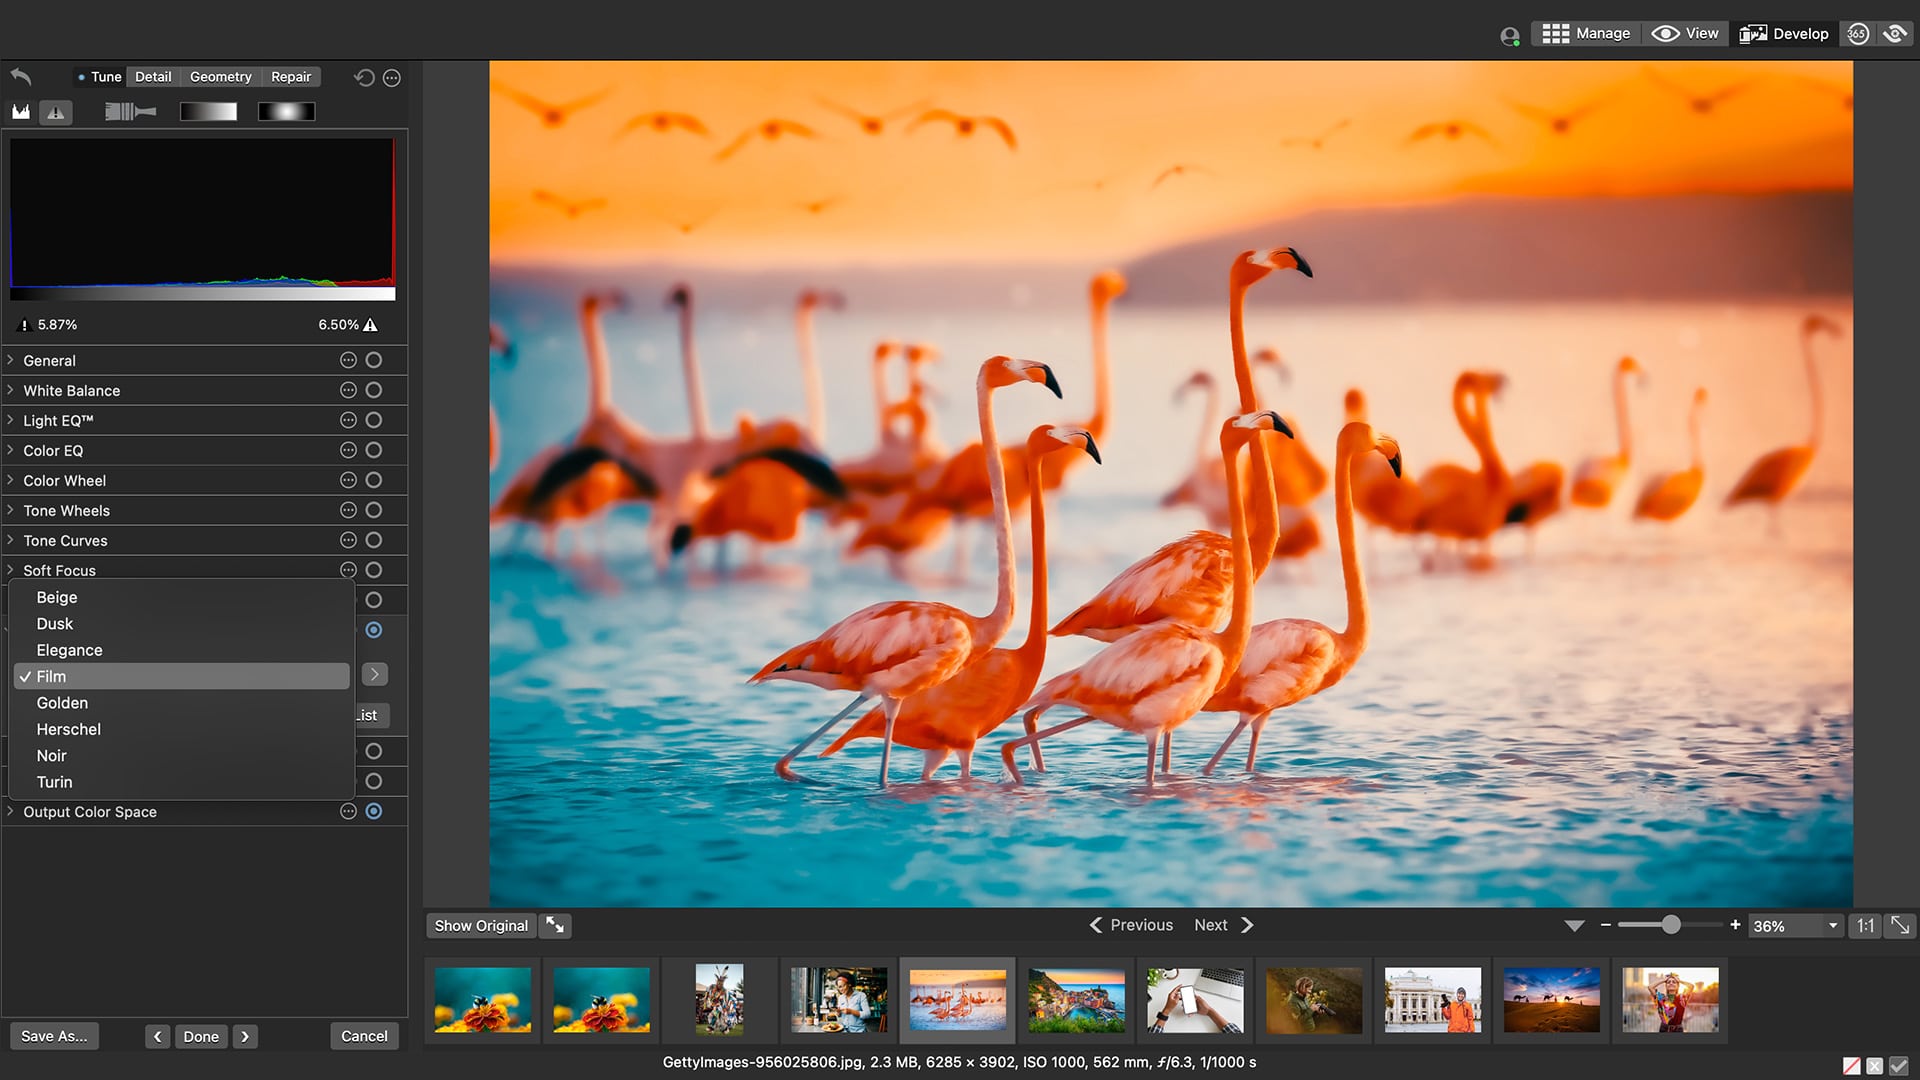
Task: Click the Show Original button
Action: pyautogui.click(x=481, y=925)
